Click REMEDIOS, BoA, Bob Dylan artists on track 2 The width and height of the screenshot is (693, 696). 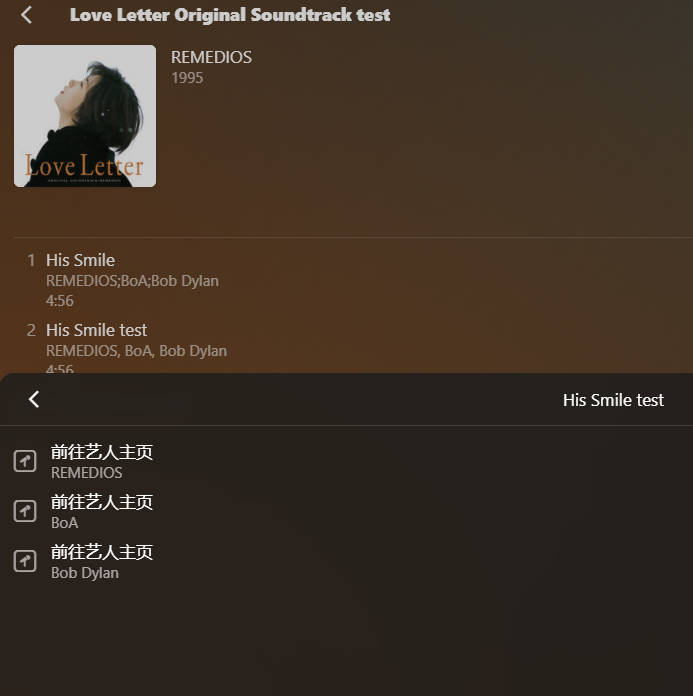136,351
